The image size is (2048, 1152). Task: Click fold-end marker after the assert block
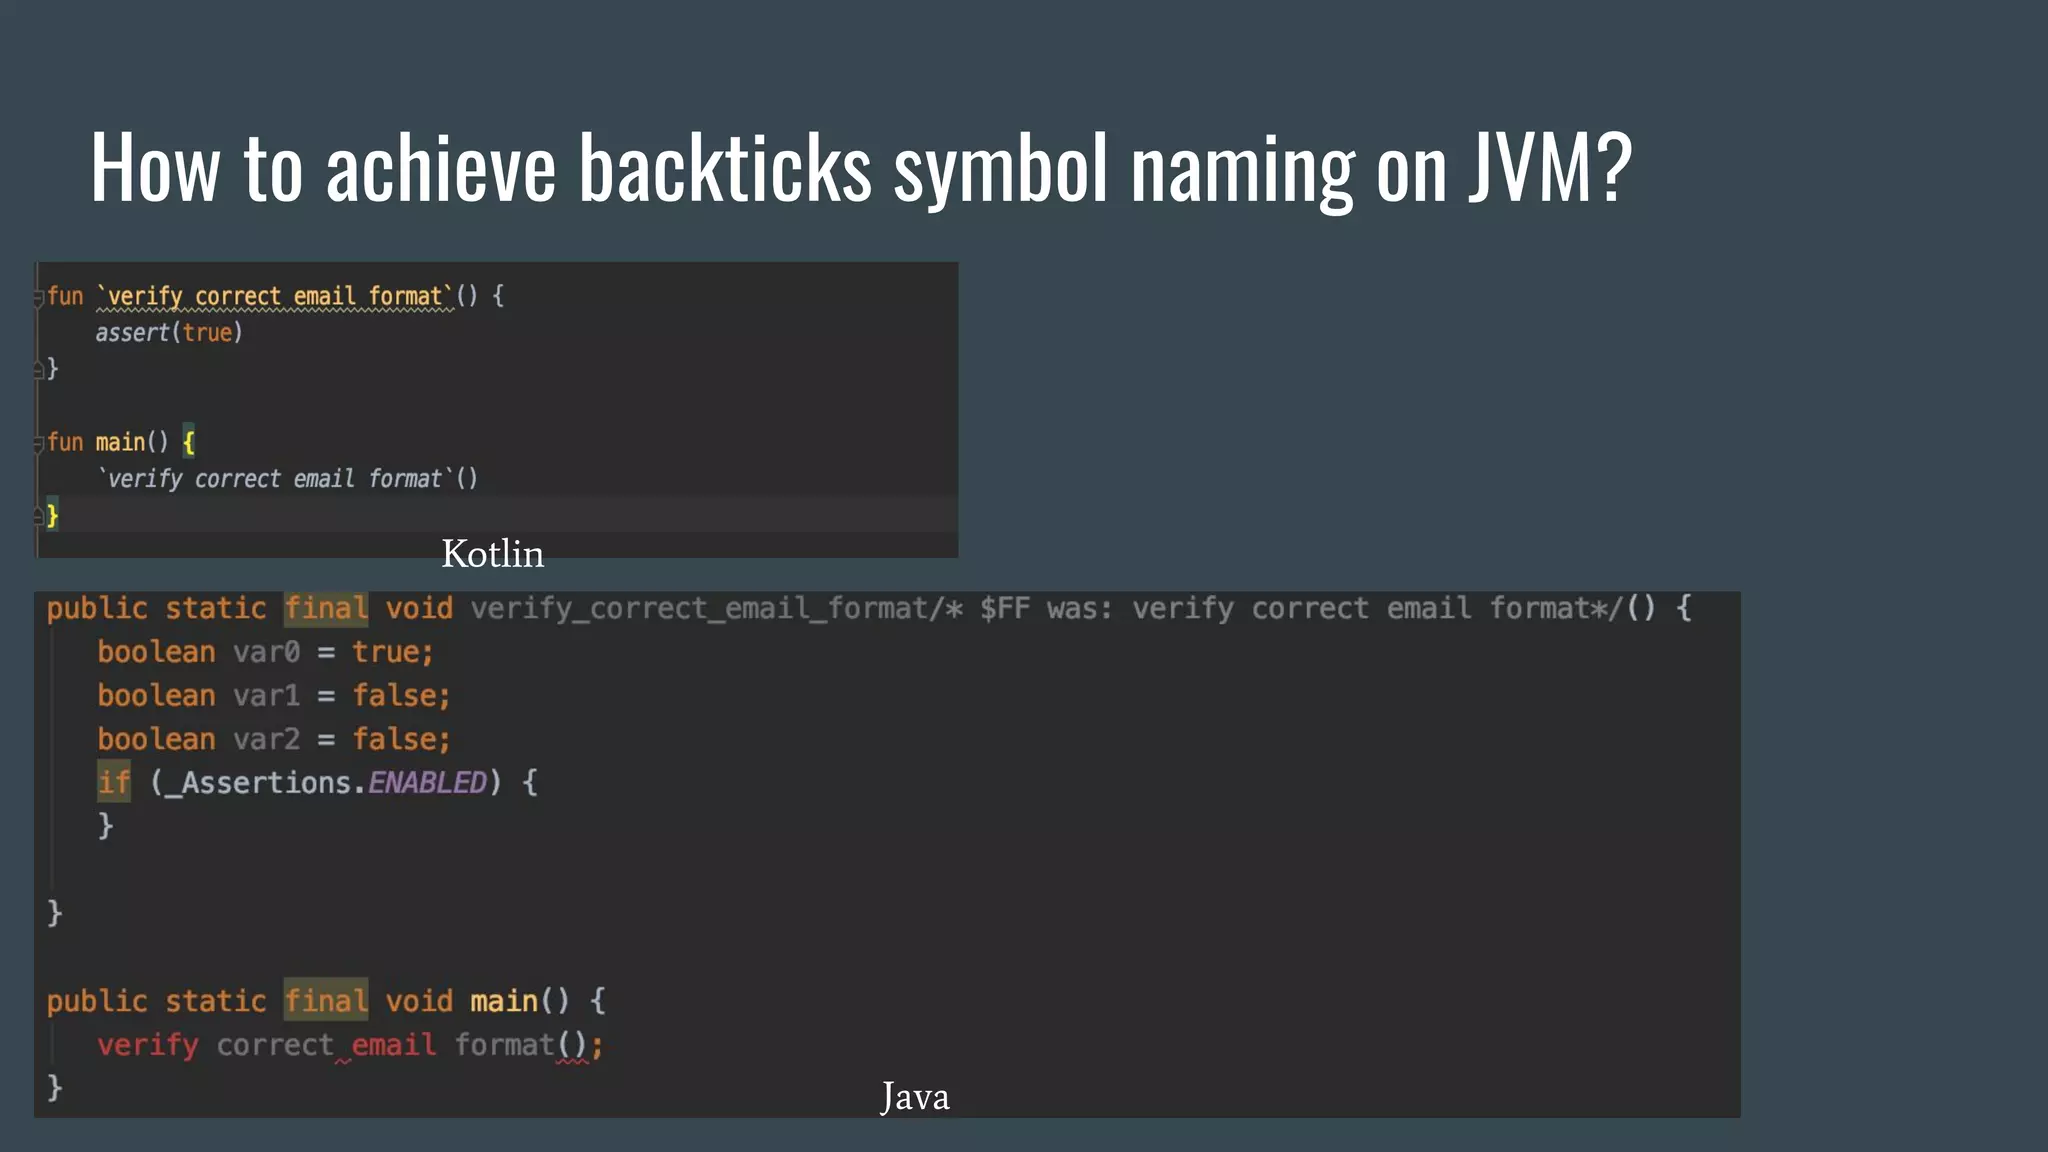[39, 369]
